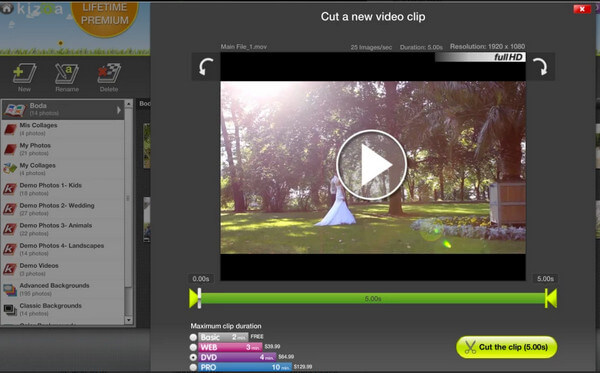The height and width of the screenshot is (373, 600).
Task: Create a New album
Action: tap(24, 77)
